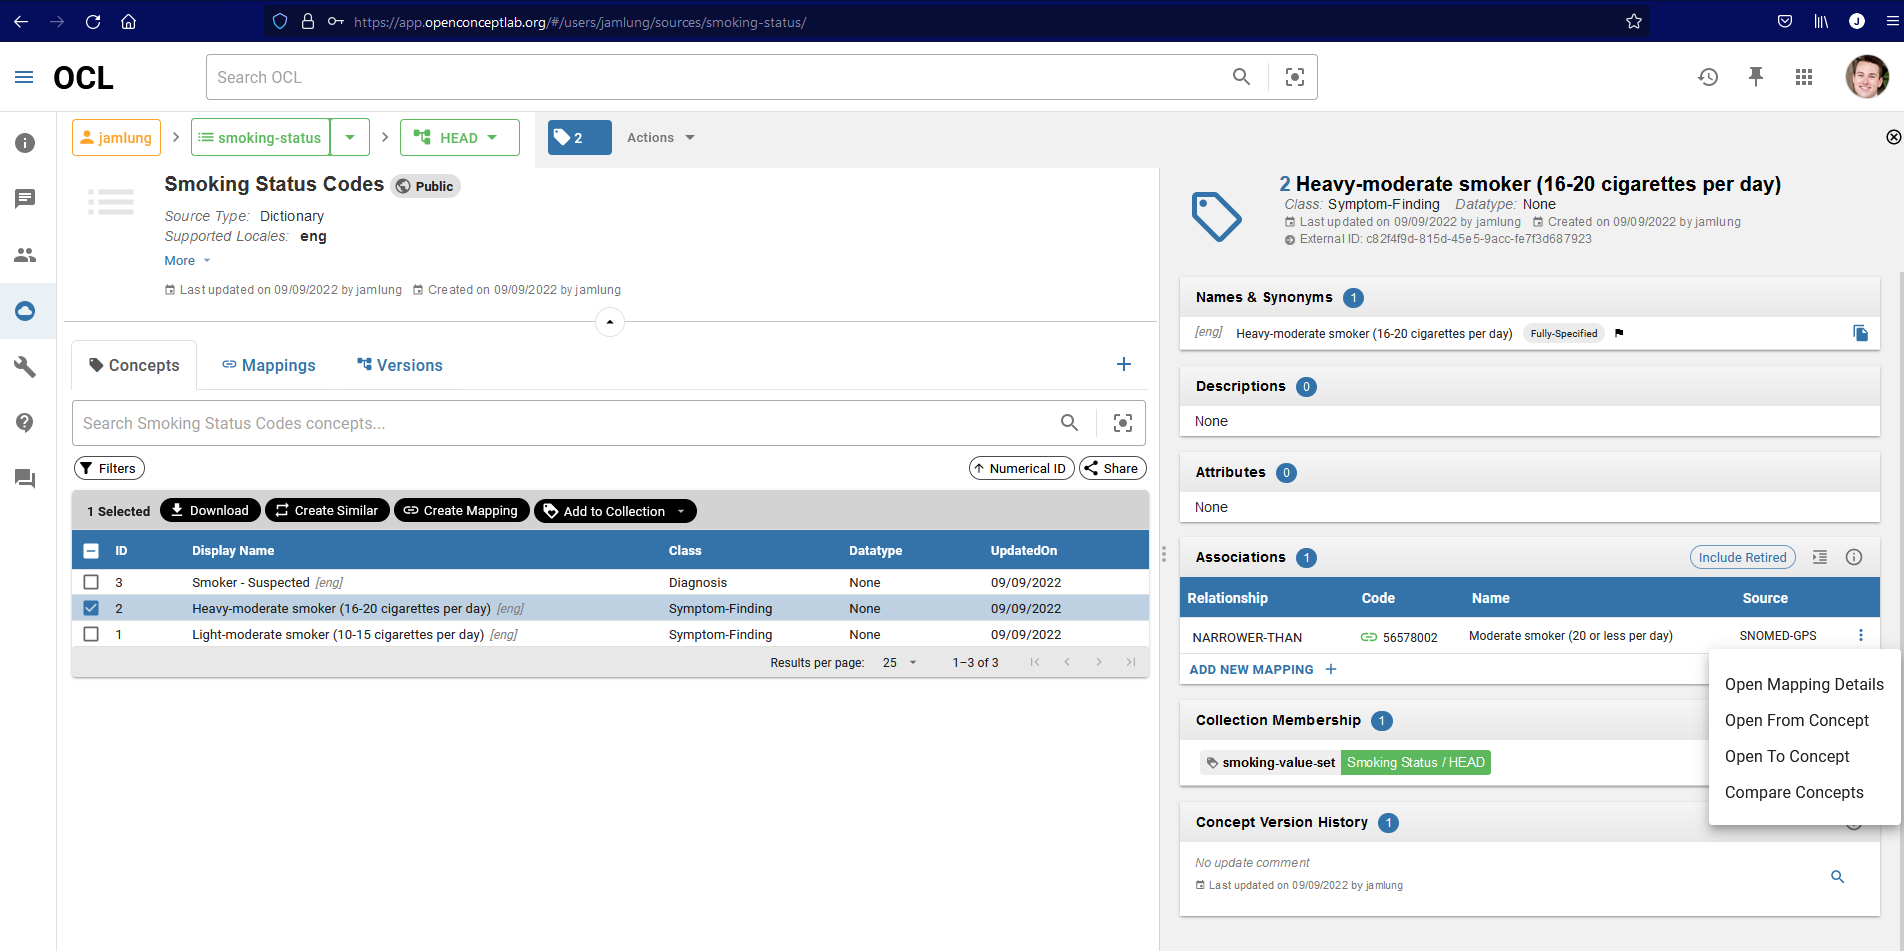Toggle the Include Retired control in Associations

click(1742, 557)
